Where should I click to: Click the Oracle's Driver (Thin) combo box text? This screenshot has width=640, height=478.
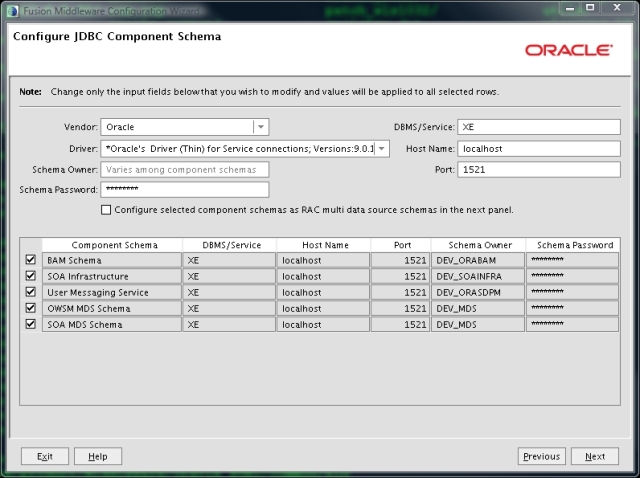tap(240, 149)
